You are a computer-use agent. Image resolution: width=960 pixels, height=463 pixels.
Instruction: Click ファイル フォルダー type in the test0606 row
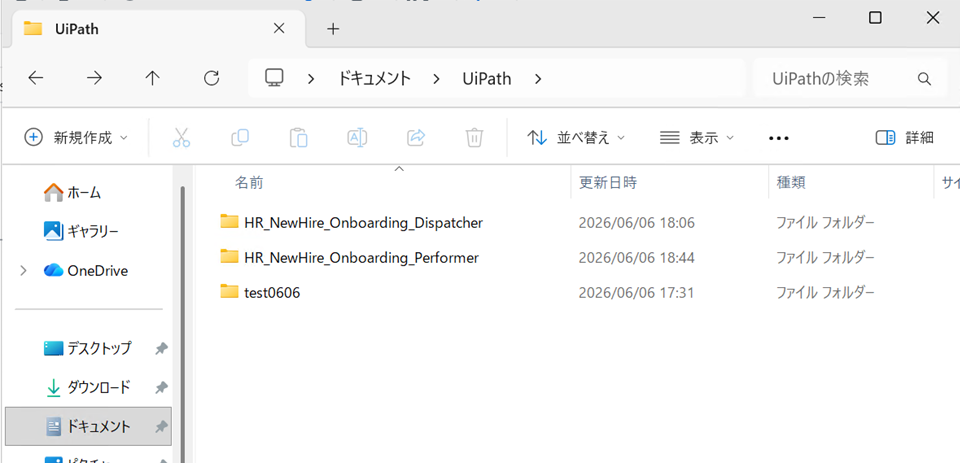pos(825,293)
